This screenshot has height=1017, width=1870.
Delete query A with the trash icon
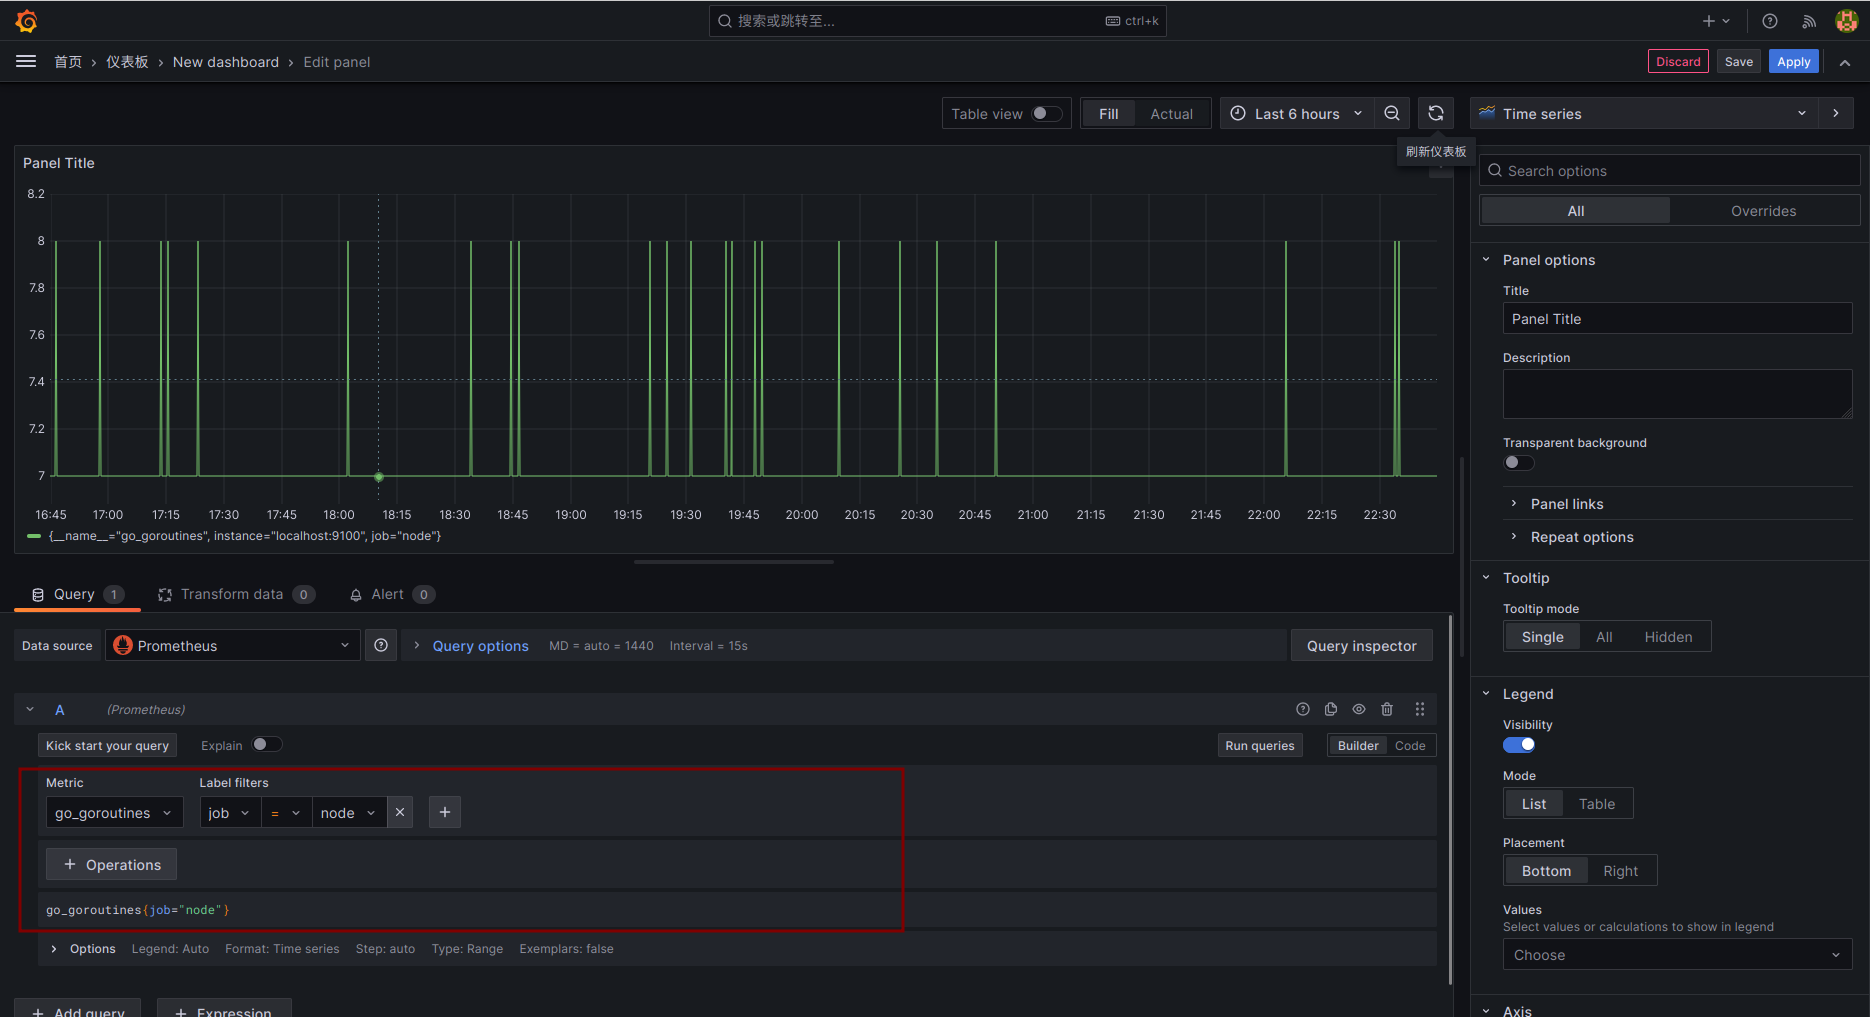click(x=1387, y=710)
